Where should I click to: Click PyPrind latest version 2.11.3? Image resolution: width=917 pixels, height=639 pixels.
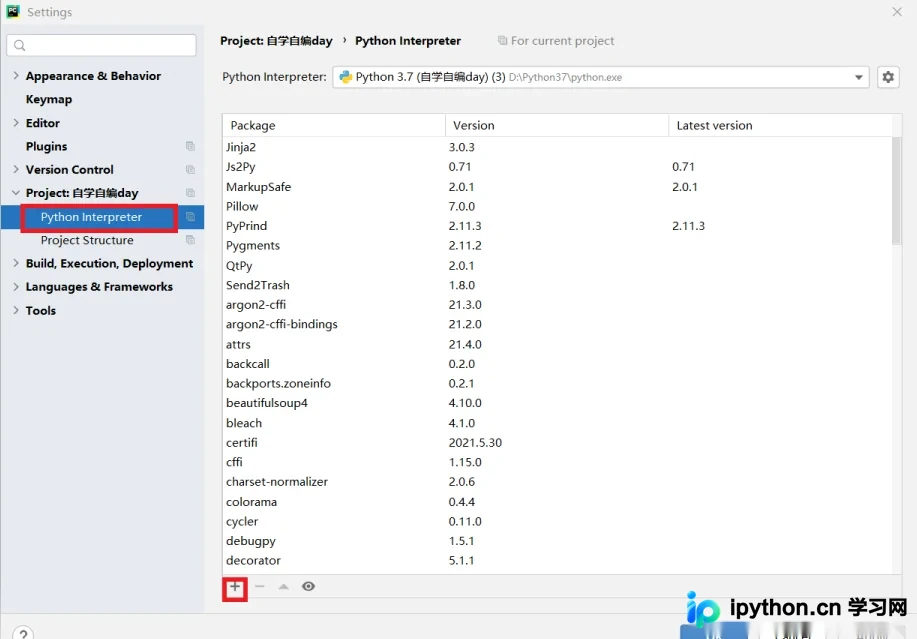pos(688,226)
